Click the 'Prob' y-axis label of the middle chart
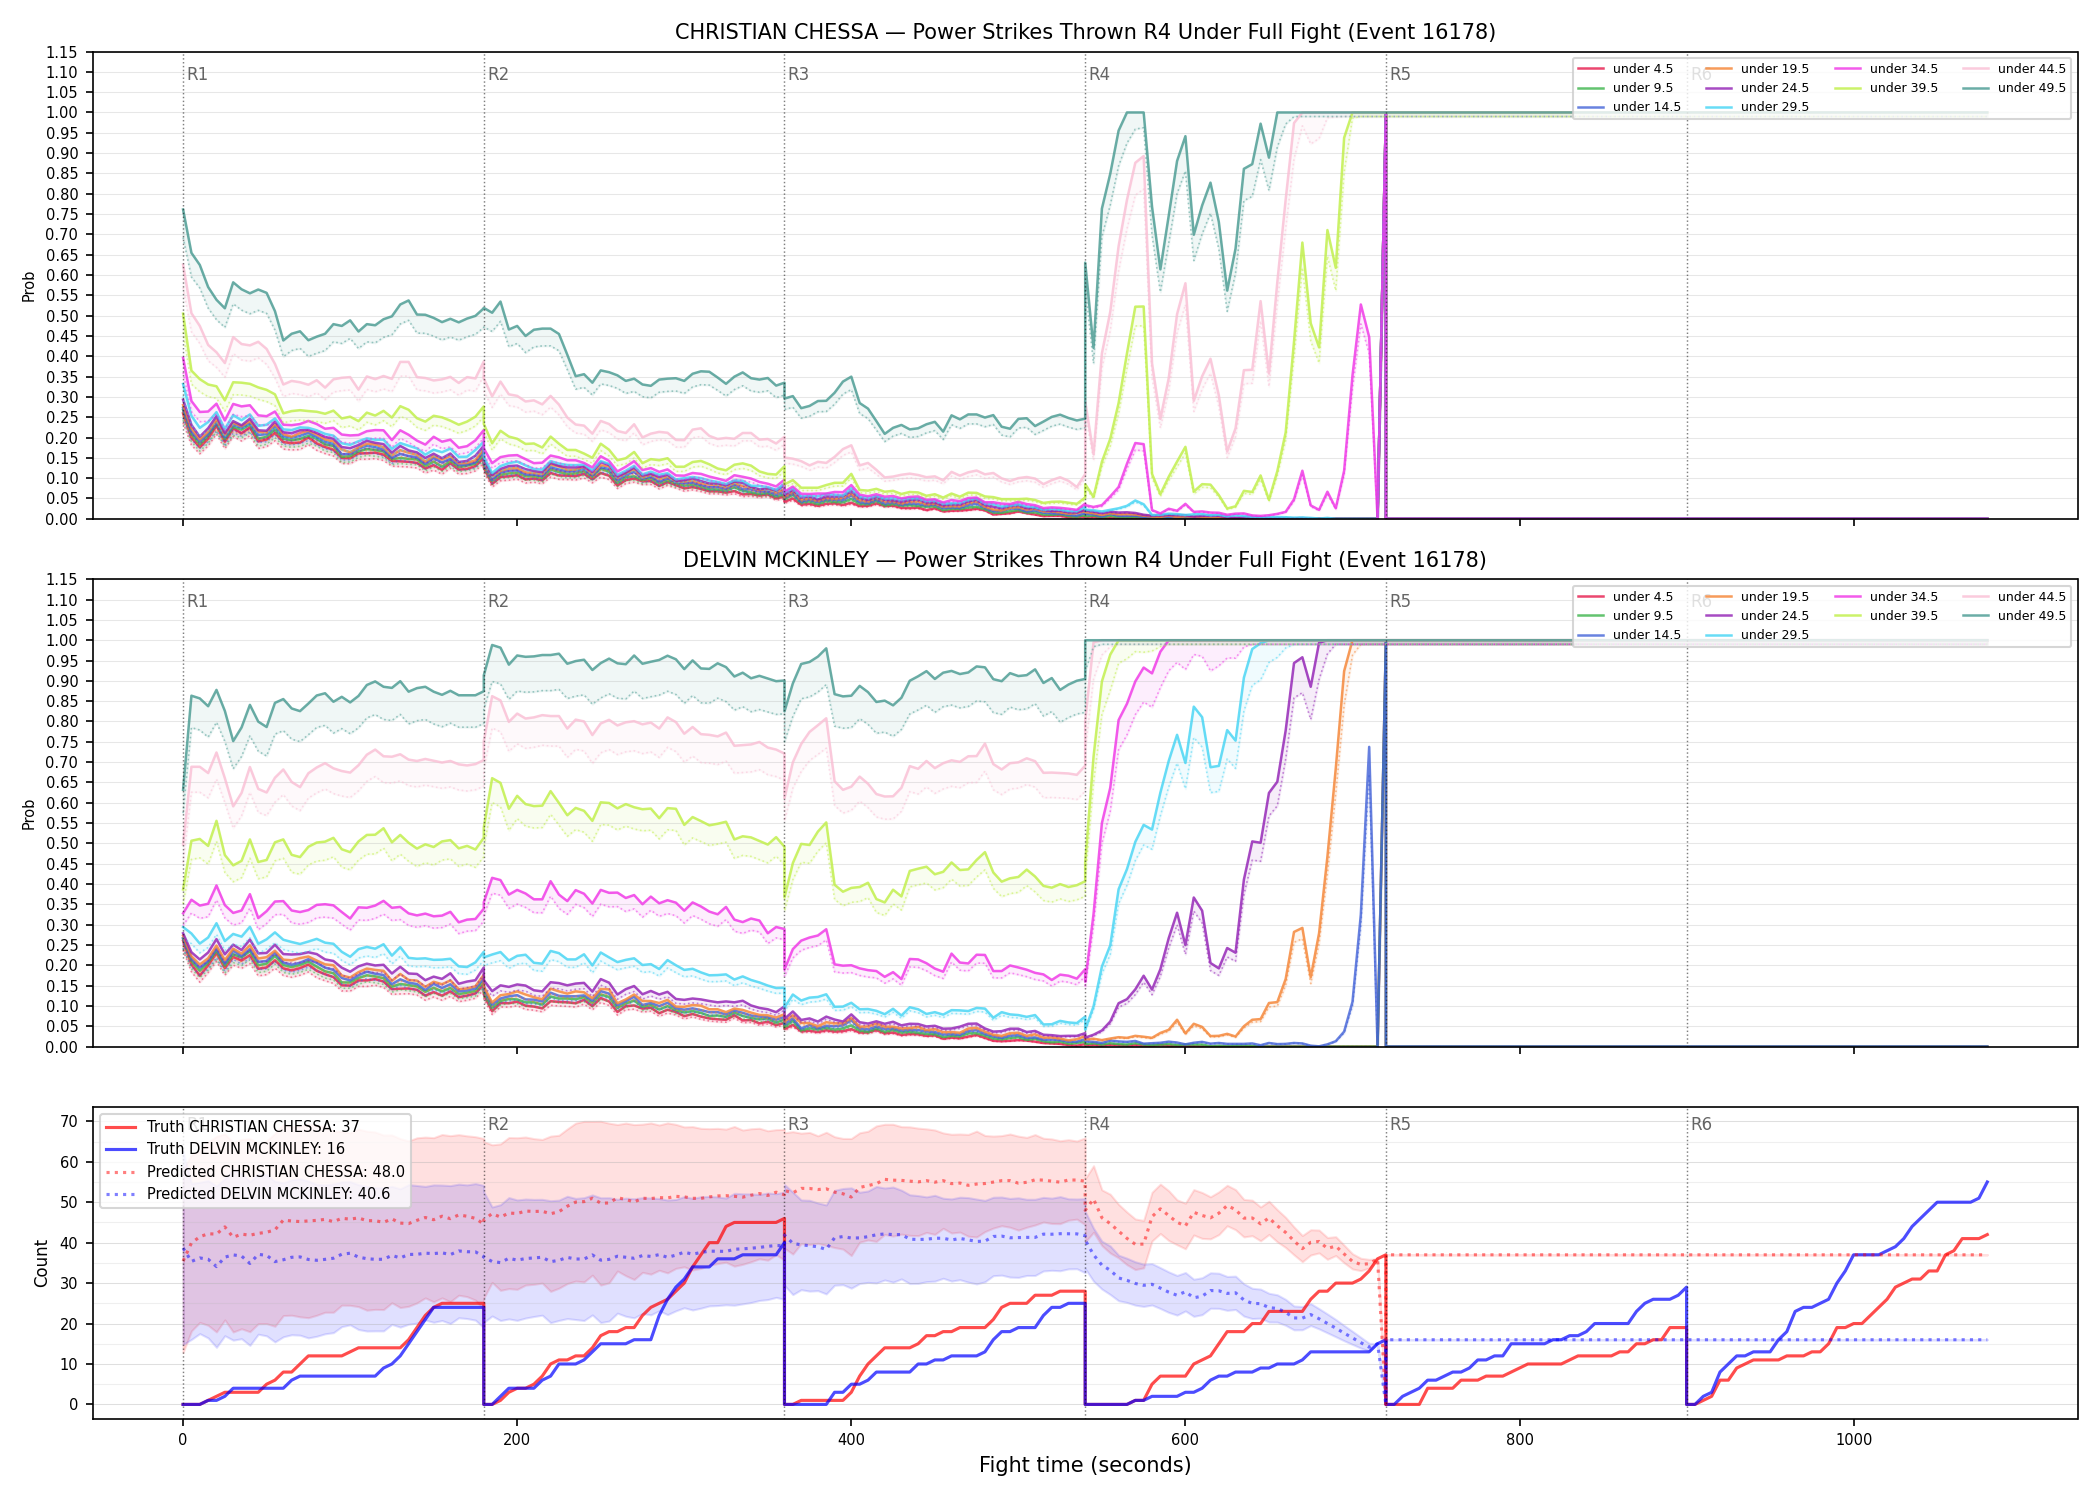The image size is (2100, 1500). (29, 814)
